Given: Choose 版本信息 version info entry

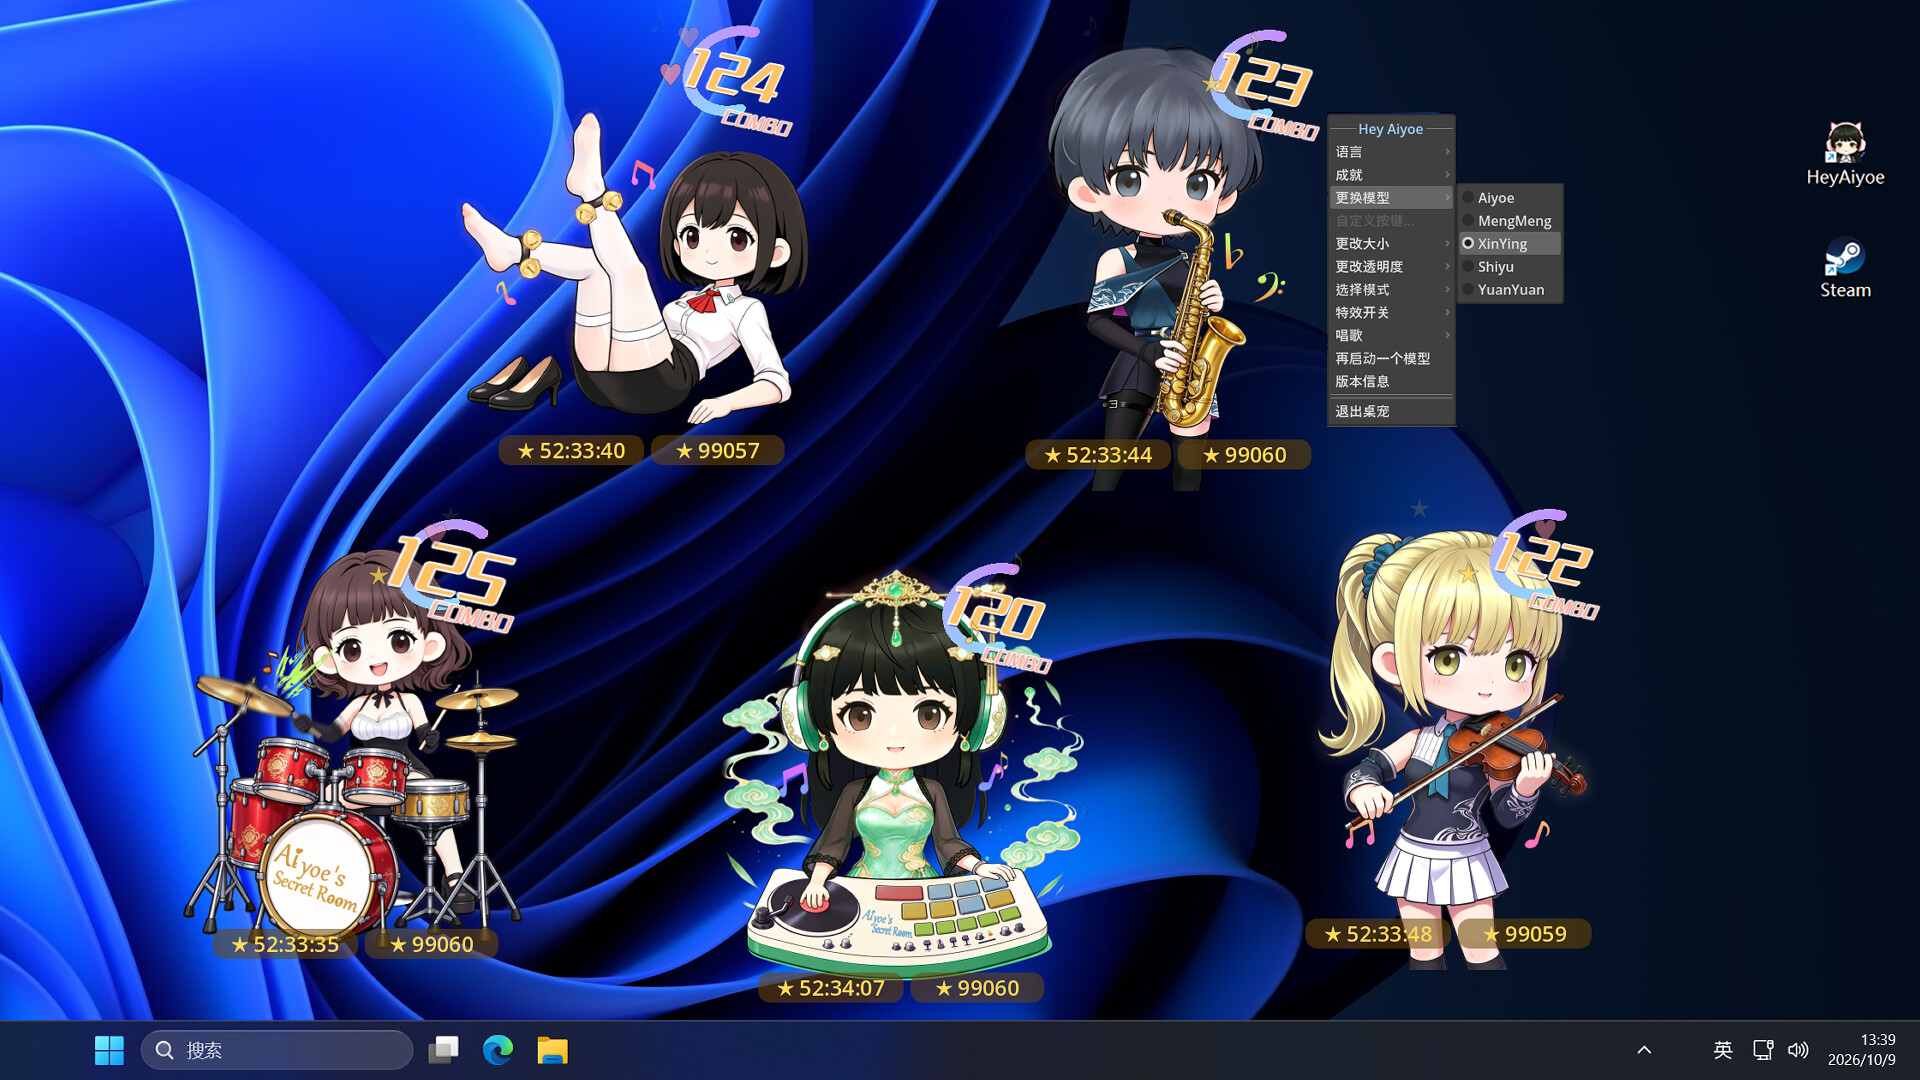Looking at the screenshot, I should [1391, 382].
